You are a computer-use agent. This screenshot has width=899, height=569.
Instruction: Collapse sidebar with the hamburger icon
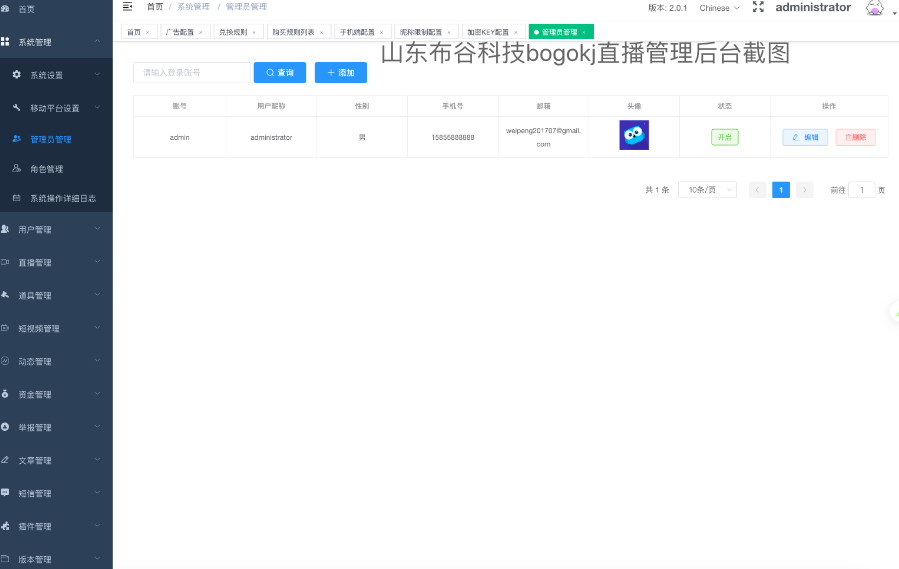click(x=127, y=7)
